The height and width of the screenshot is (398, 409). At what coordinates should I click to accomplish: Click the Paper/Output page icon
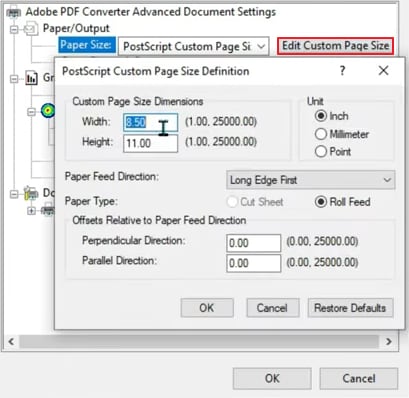30,29
